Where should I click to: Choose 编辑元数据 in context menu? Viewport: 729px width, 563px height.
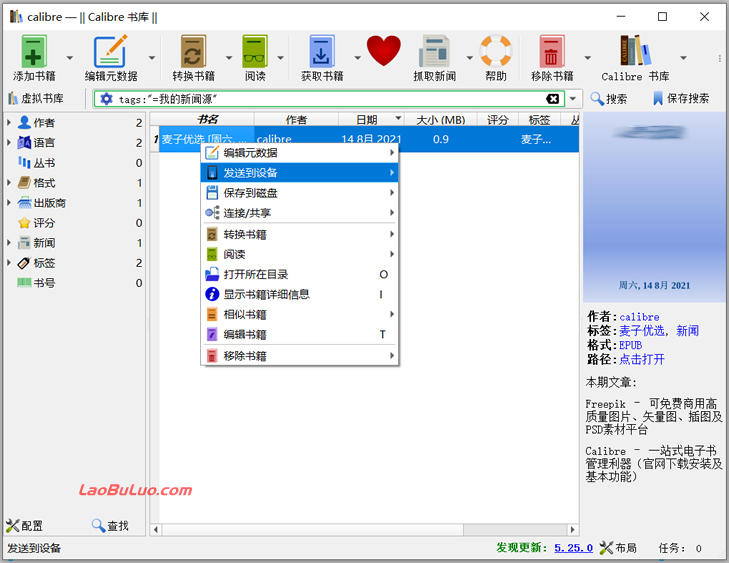(x=299, y=152)
